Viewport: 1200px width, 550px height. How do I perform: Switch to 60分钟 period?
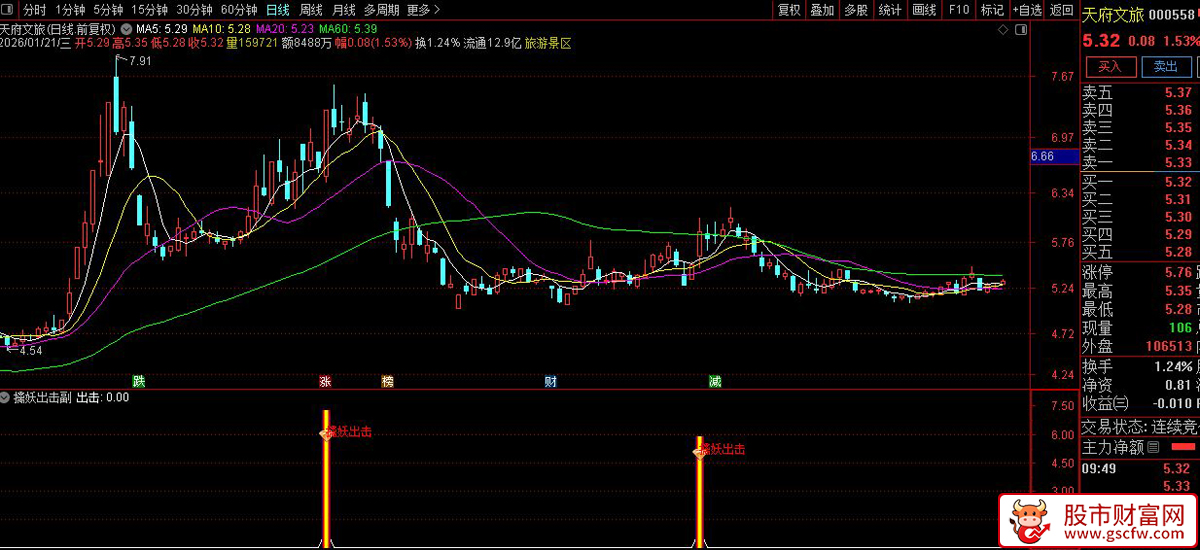pyautogui.click(x=238, y=10)
